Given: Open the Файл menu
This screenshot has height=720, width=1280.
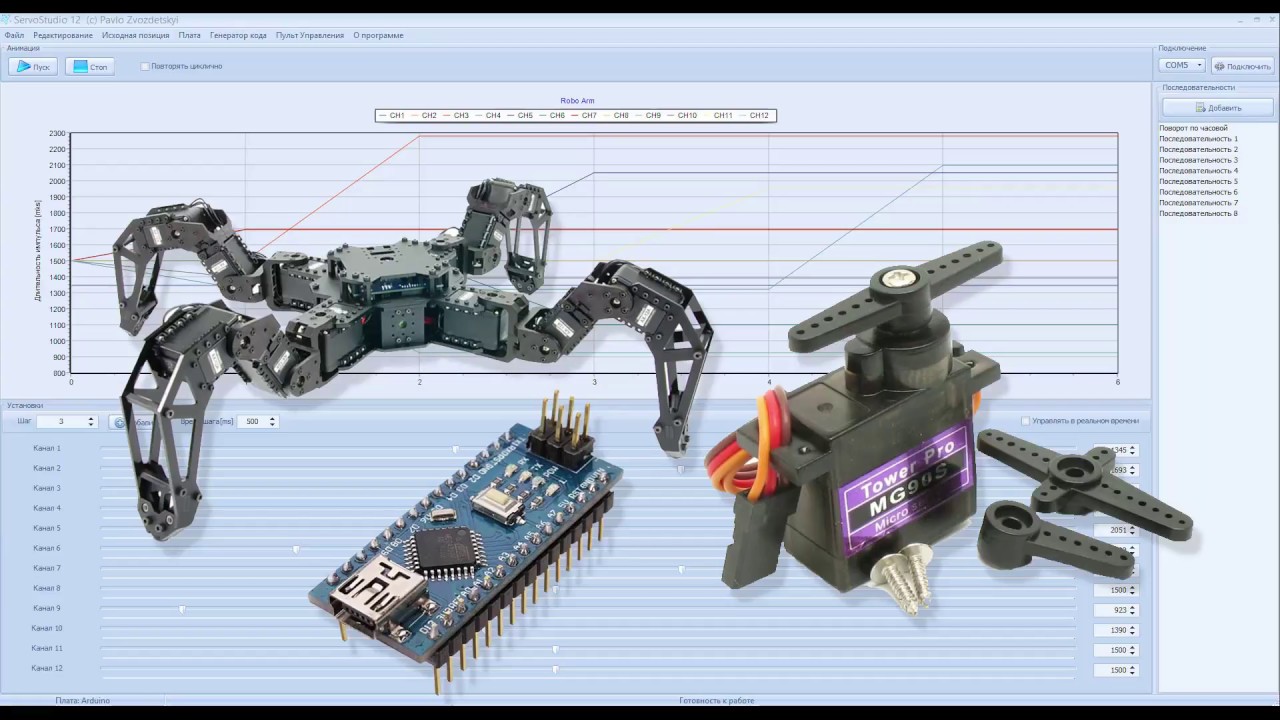Looking at the screenshot, I should coord(14,35).
